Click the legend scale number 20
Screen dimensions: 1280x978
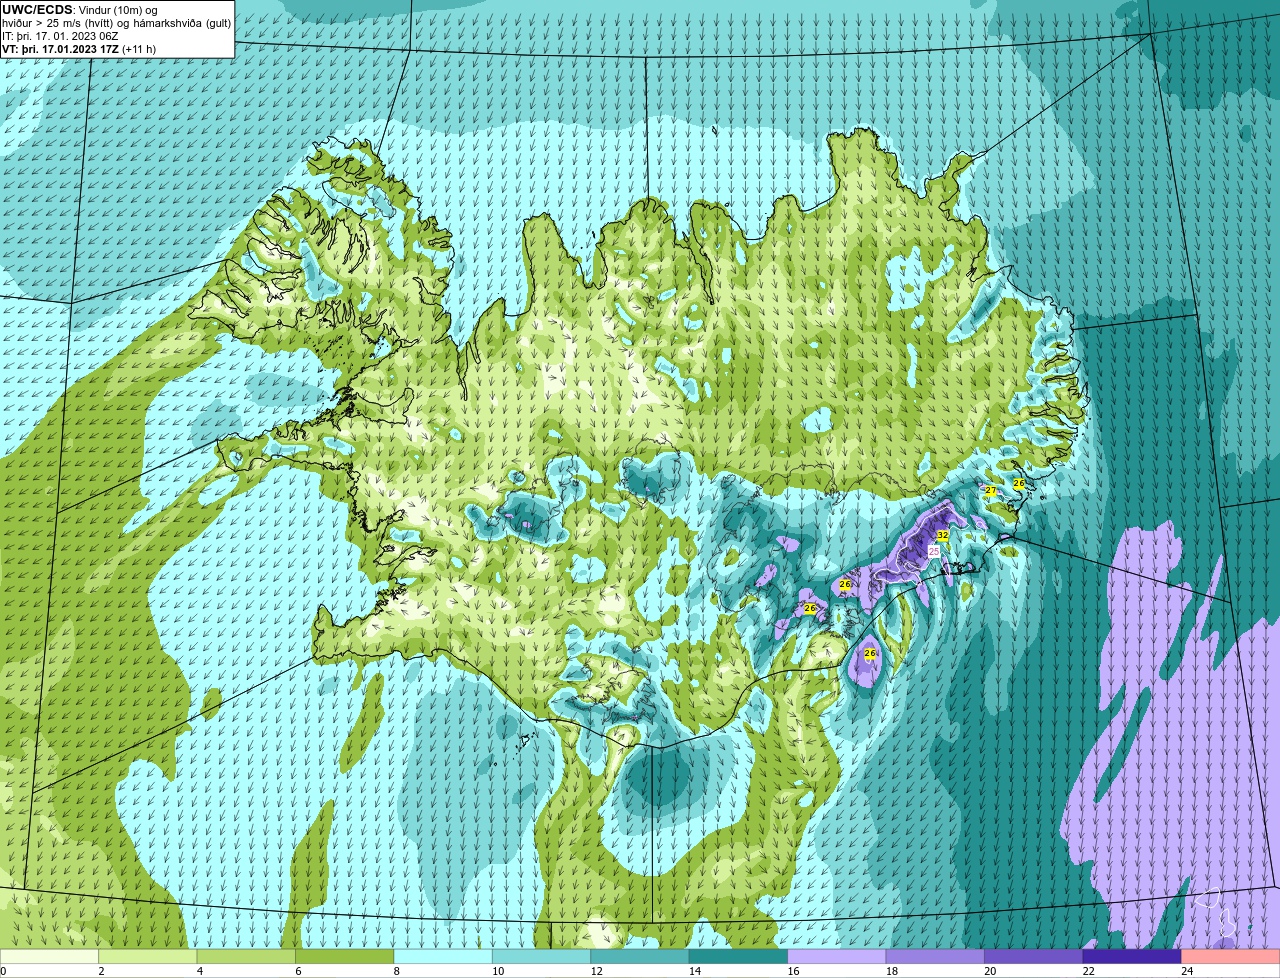(x=989, y=971)
